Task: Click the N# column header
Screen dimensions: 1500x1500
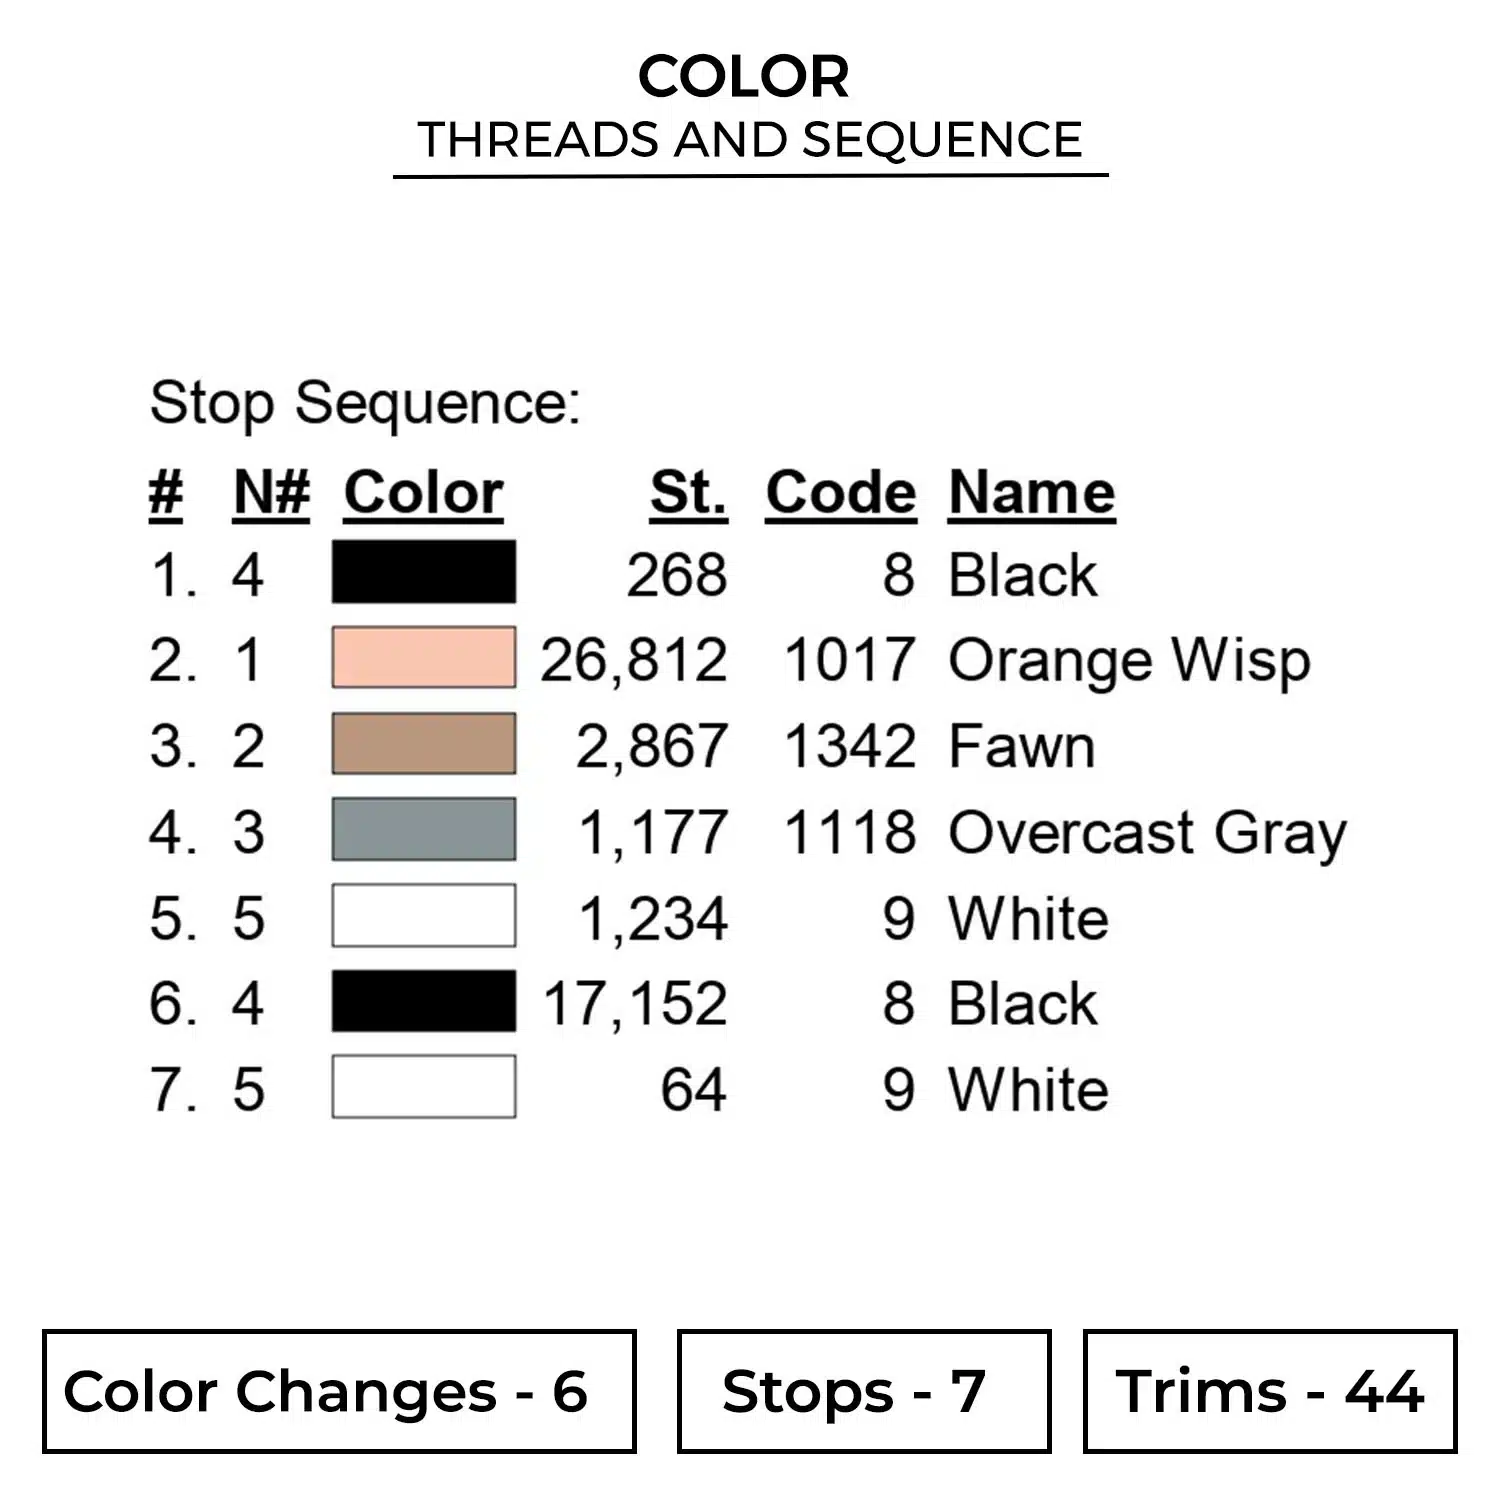Action: point(271,493)
